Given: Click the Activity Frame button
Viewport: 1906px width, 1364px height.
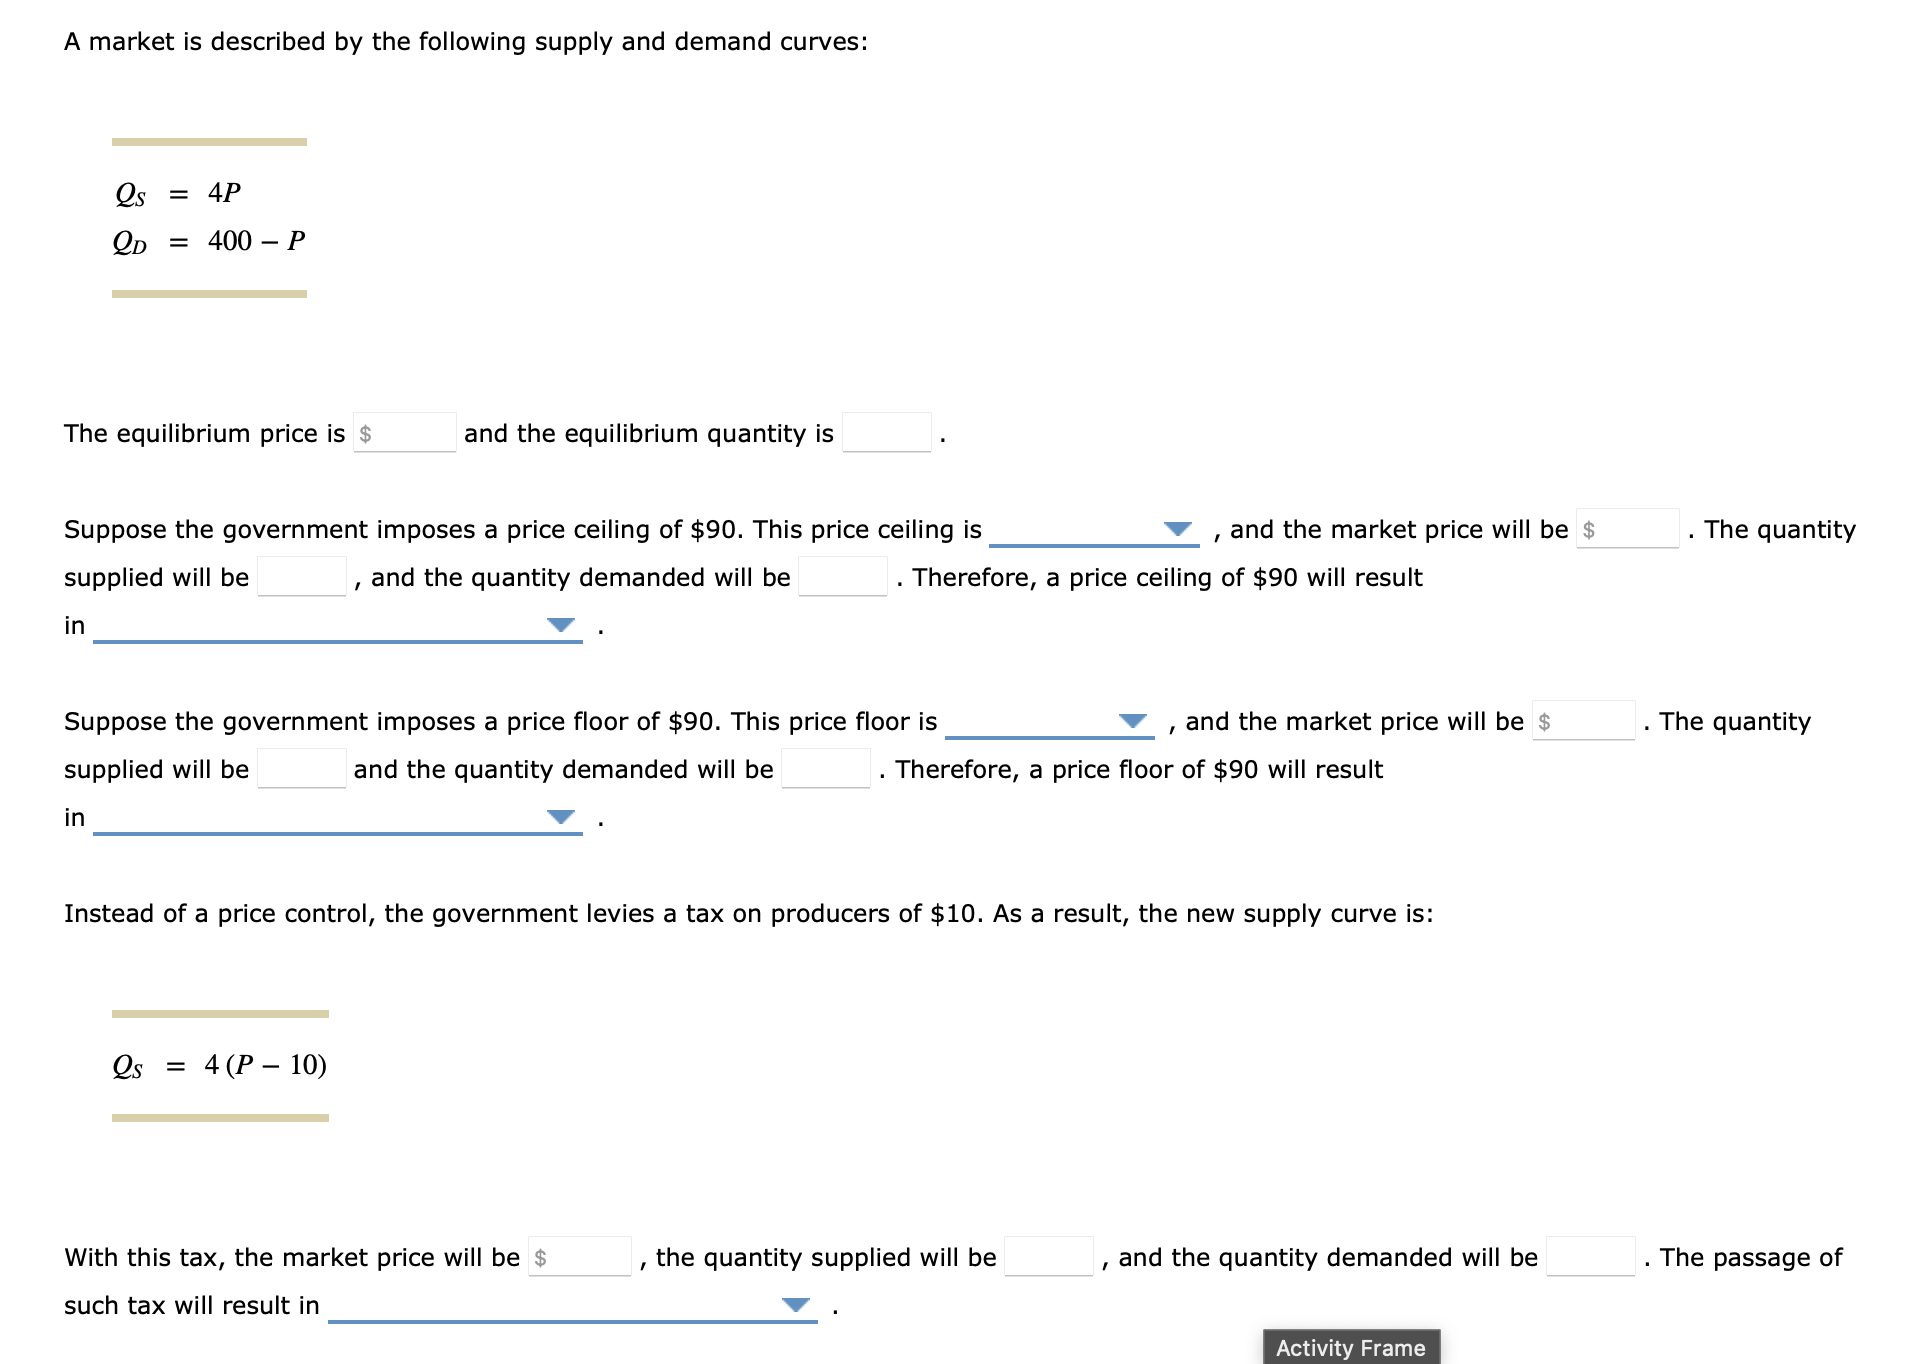Looking at the screenshot, I should (1349, 1347).
